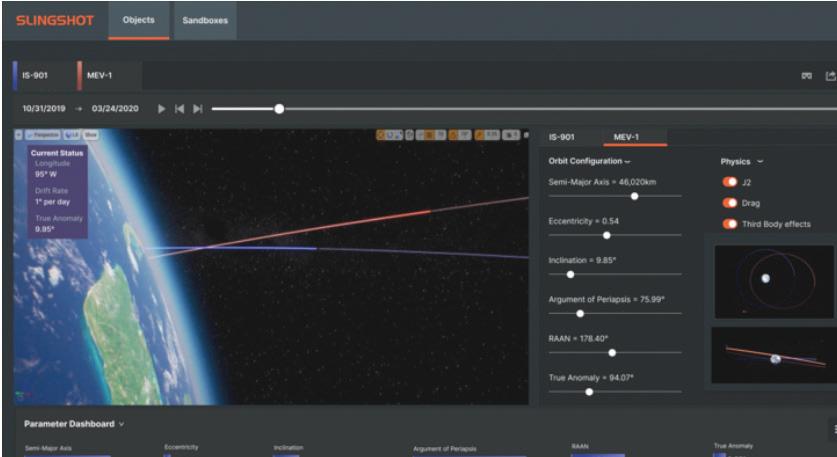Open the Sandboxes tab
This screenshot has width=837, height=457.
pos(205,20)
